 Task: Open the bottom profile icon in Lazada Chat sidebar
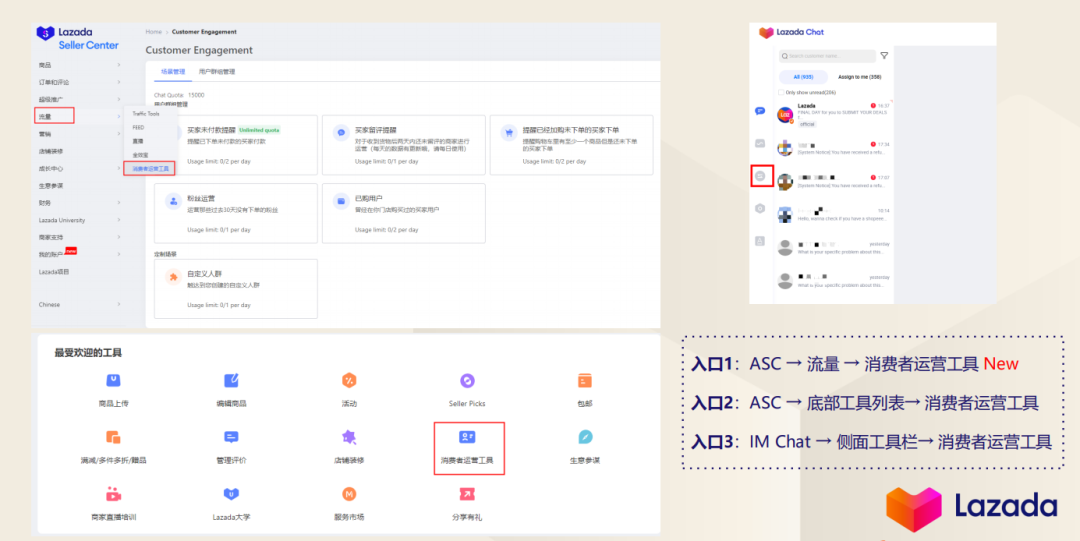(x=760, y=241)
